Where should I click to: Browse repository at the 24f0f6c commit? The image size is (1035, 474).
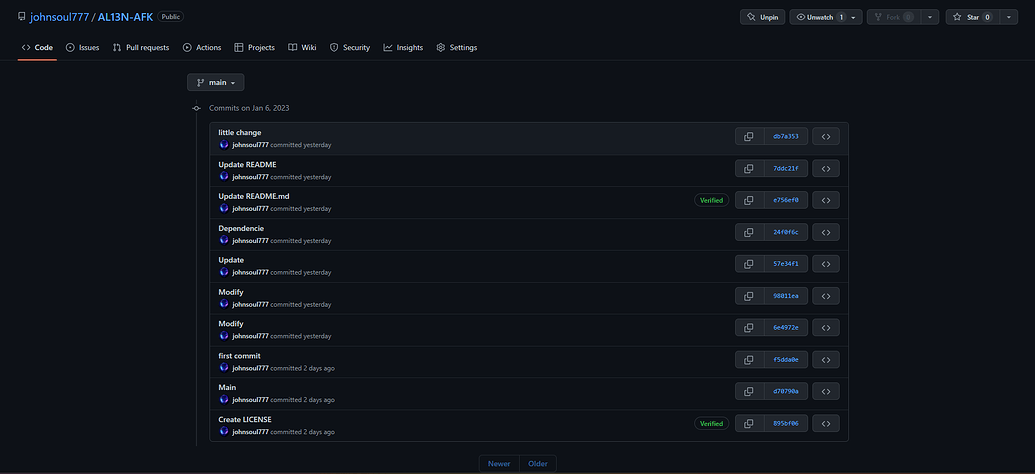[x=826, y=232]
